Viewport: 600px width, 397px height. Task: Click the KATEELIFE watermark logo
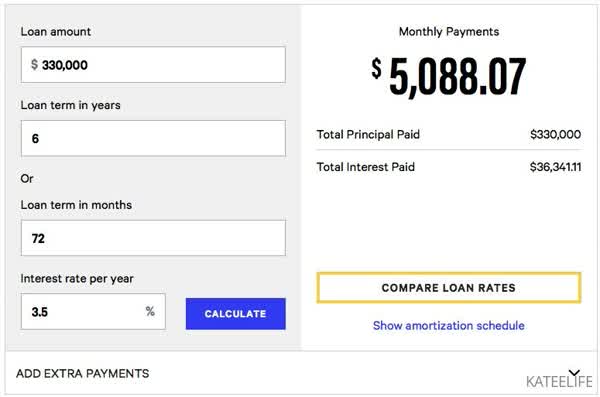pos(559,381)
